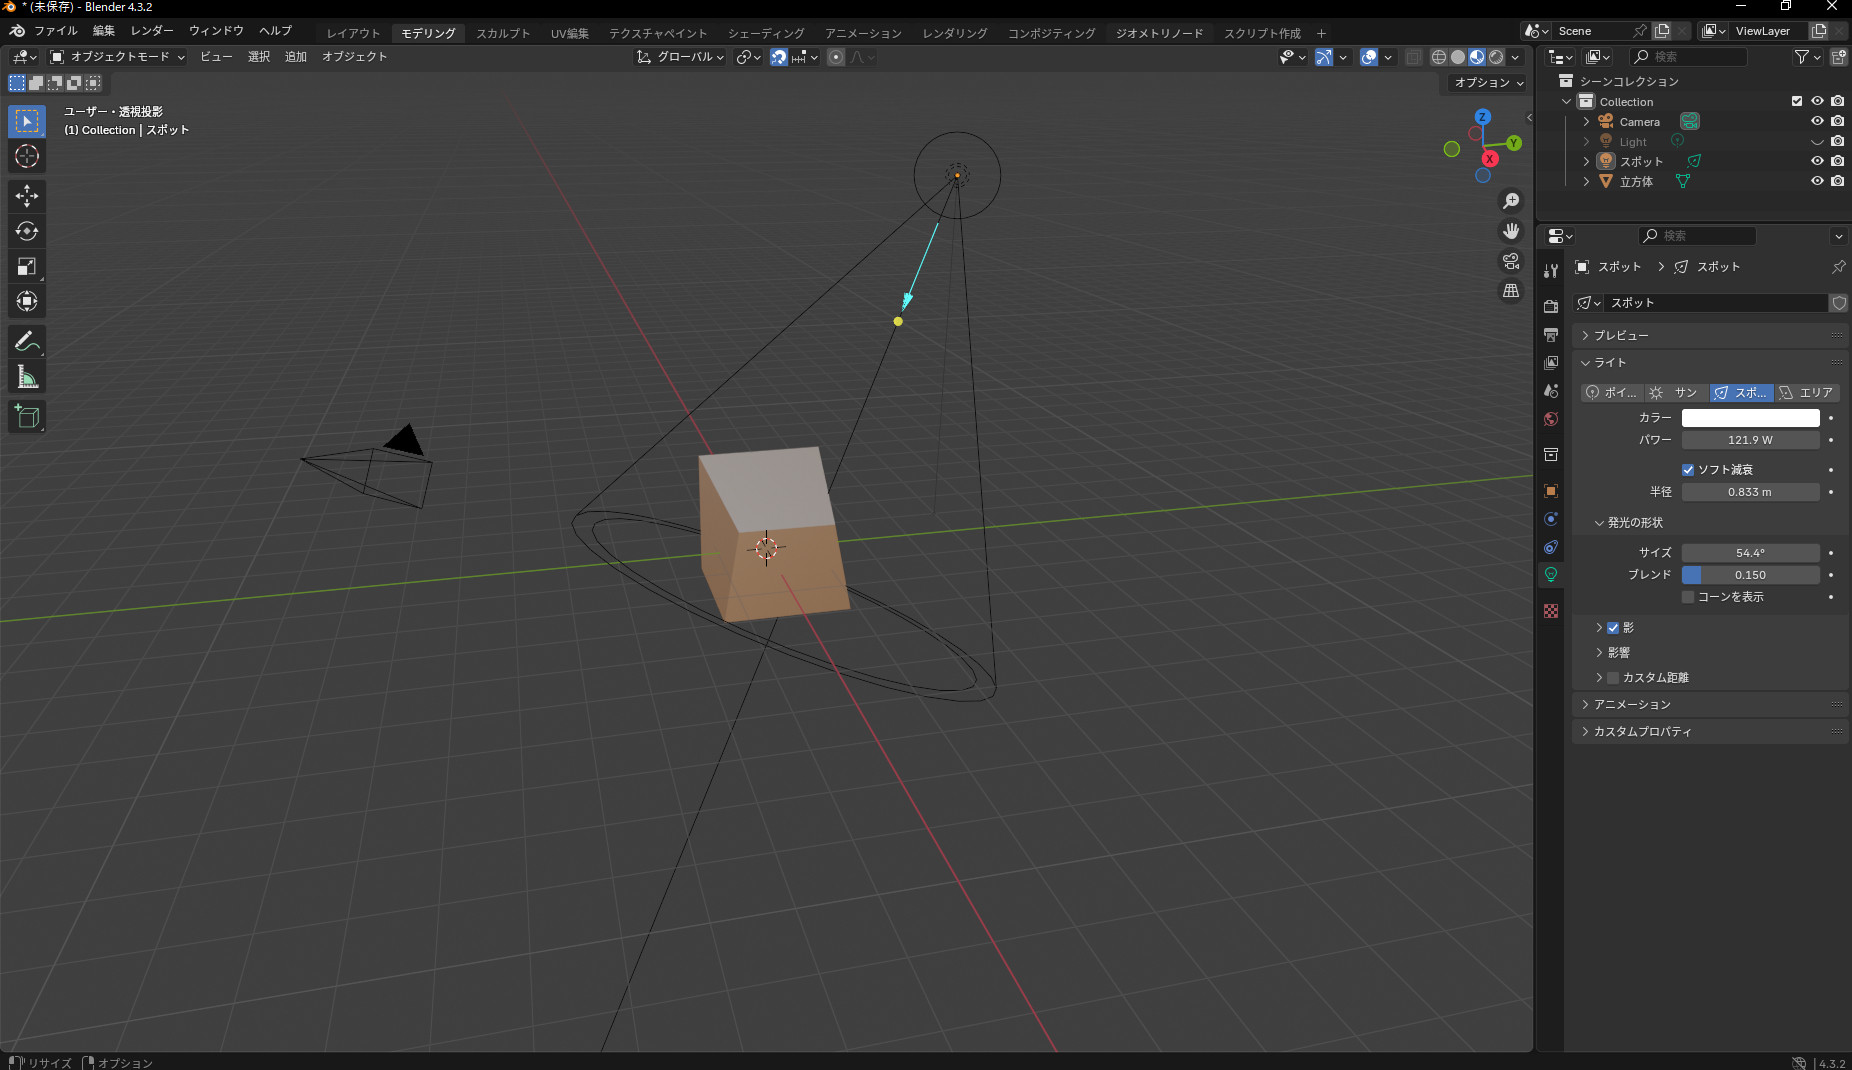The width and height of the screenshot is (1852, 1070).
Task: Open the オプション dropdown
Action: (1488, 83)
